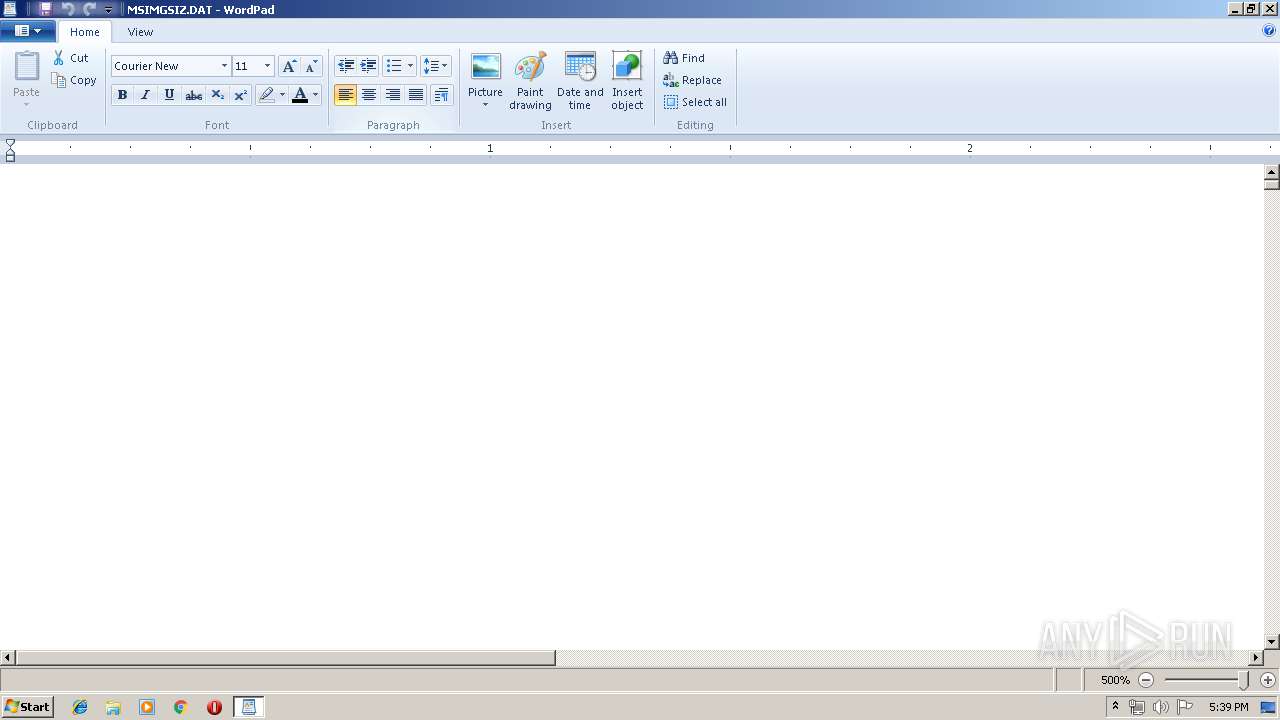The width and height of the screenshot is (1280, 720).
Task: Click the vertical scrollbar up arrow
Action: point(1272,172)
